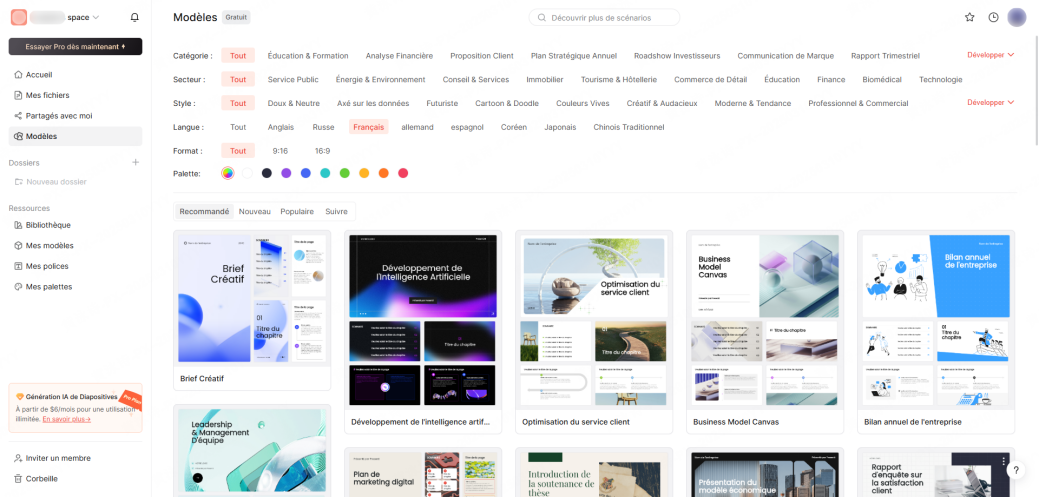Click the Mes palettes palette icon
1039x497 pixels.
[19, 287]
